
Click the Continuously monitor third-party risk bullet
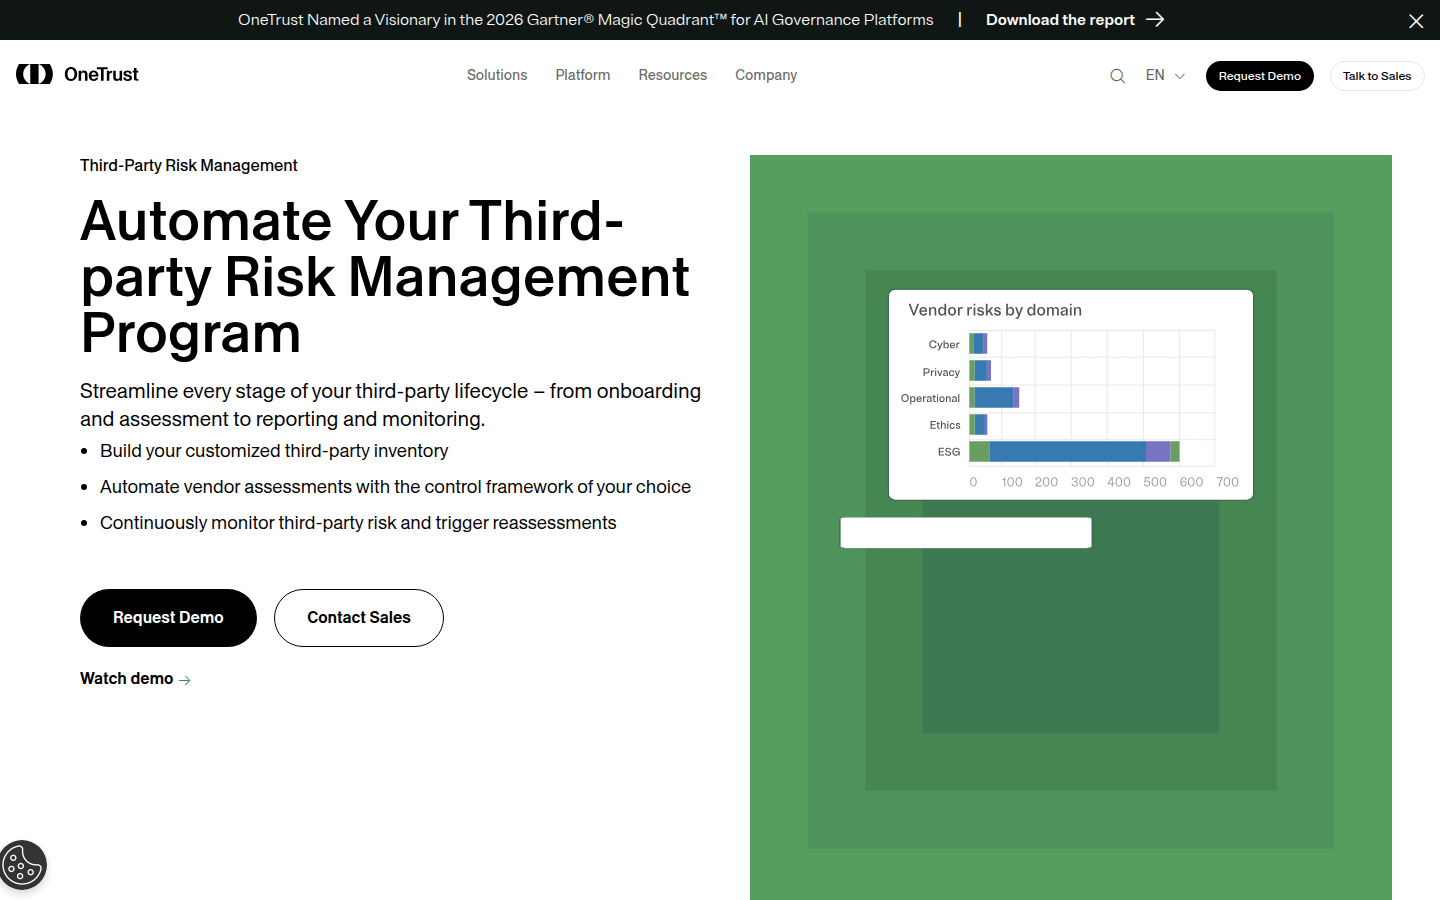point(358,523)
